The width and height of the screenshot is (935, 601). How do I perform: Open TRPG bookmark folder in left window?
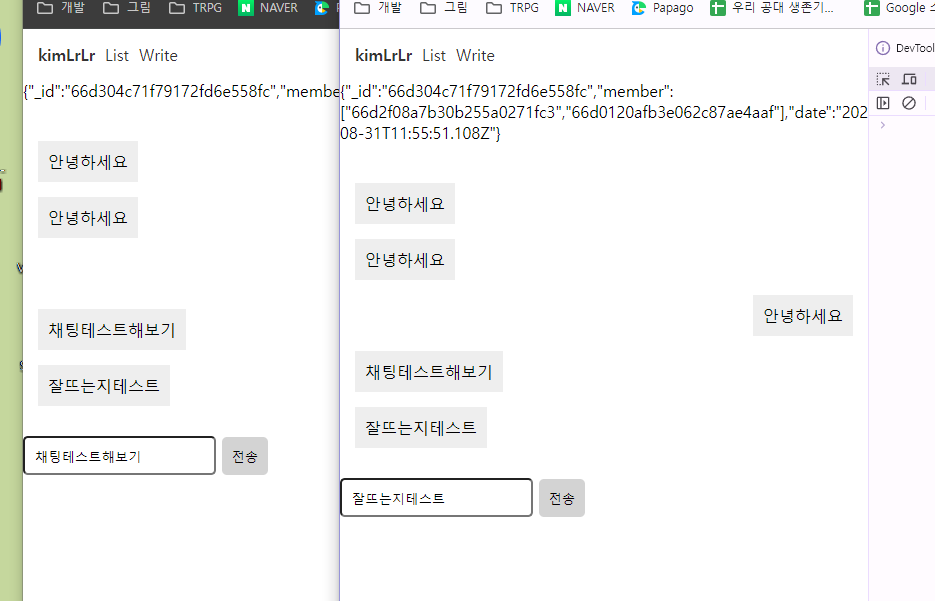[x=196, y=8]
